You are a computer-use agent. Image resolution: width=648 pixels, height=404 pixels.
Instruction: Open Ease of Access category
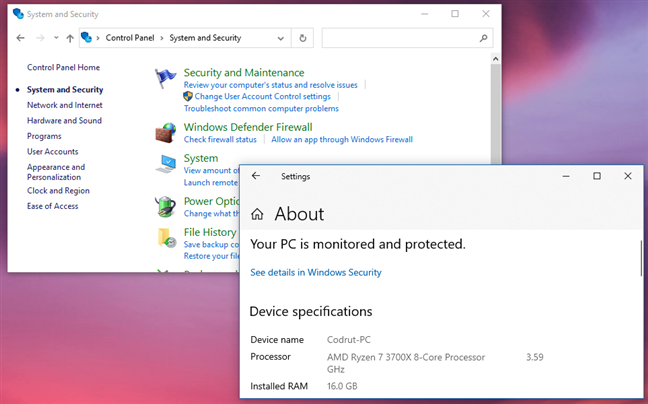click(x=52, y=206)
